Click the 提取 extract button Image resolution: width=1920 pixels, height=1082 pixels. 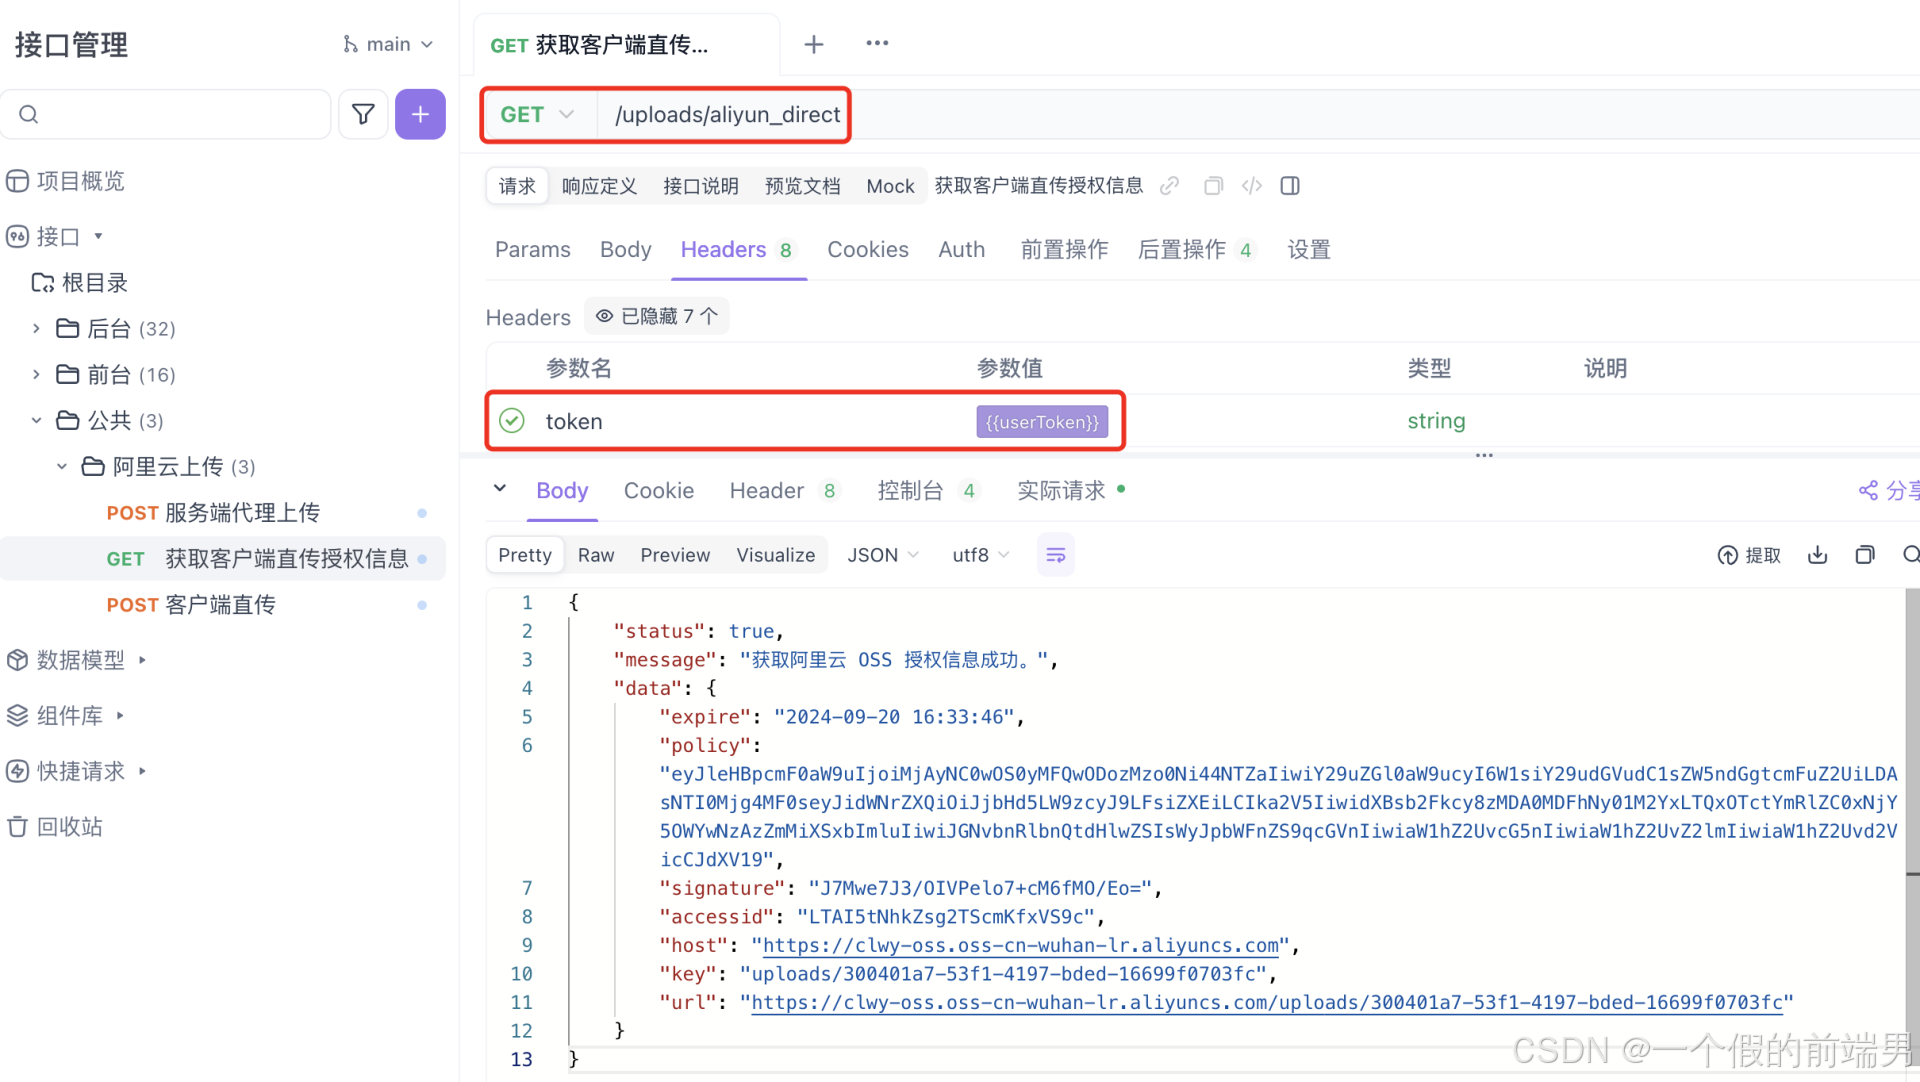click(x=1749, y=555)
